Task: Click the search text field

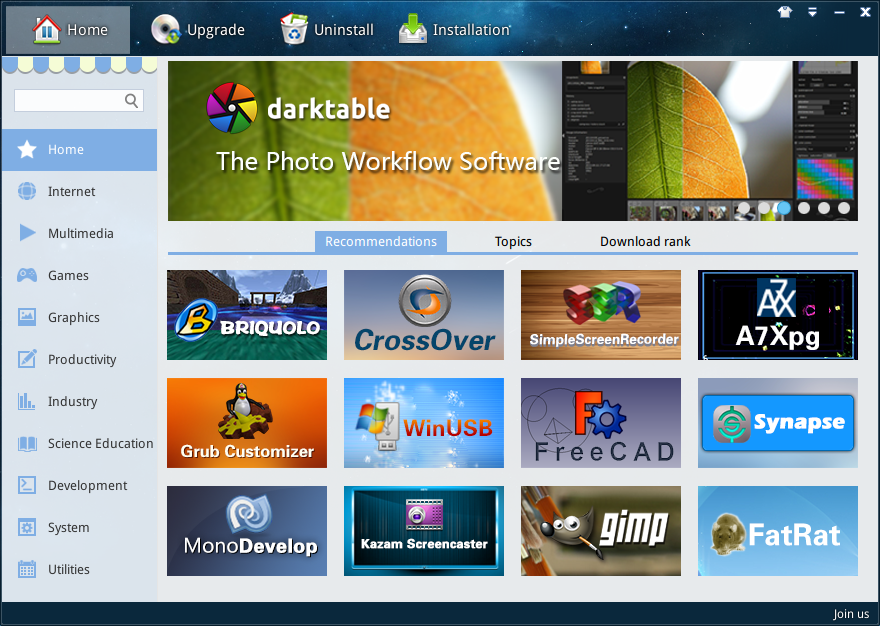Action: pos(79,100)
